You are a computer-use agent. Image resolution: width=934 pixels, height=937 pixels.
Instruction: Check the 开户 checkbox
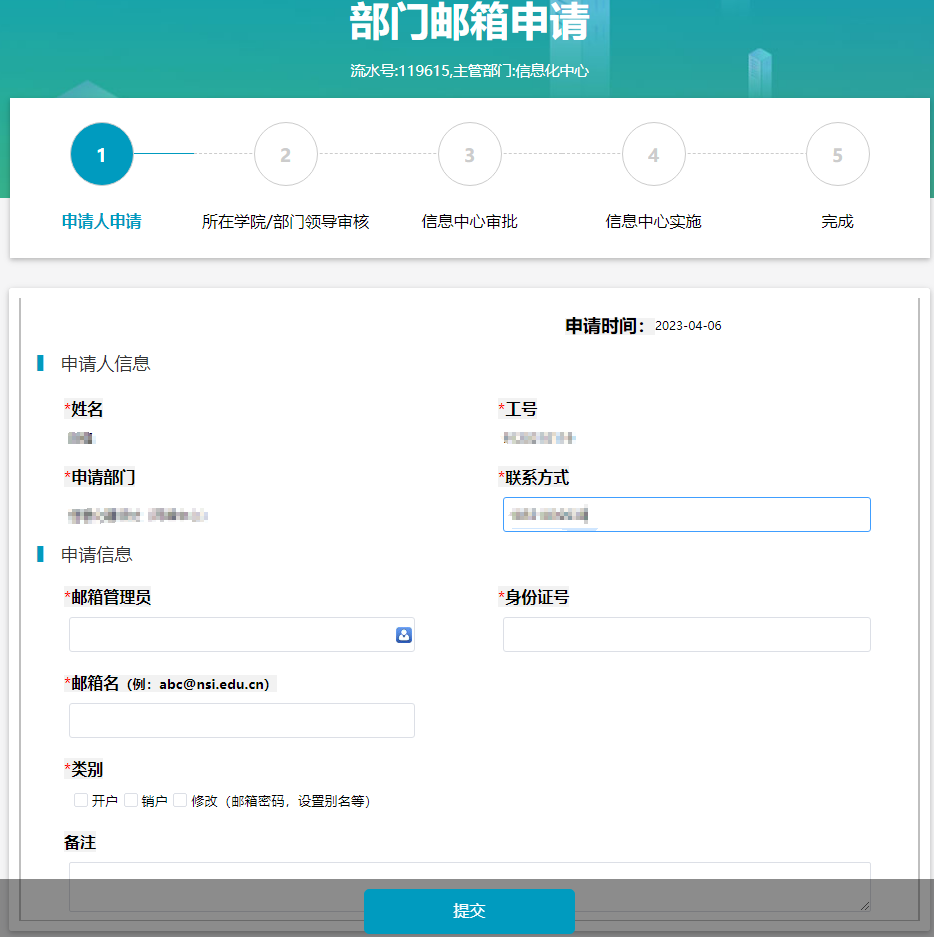81,800
